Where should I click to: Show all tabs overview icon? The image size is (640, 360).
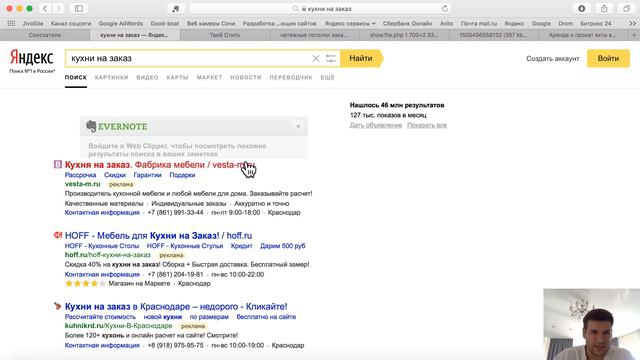pyautogui.click(x=627, y=9)
